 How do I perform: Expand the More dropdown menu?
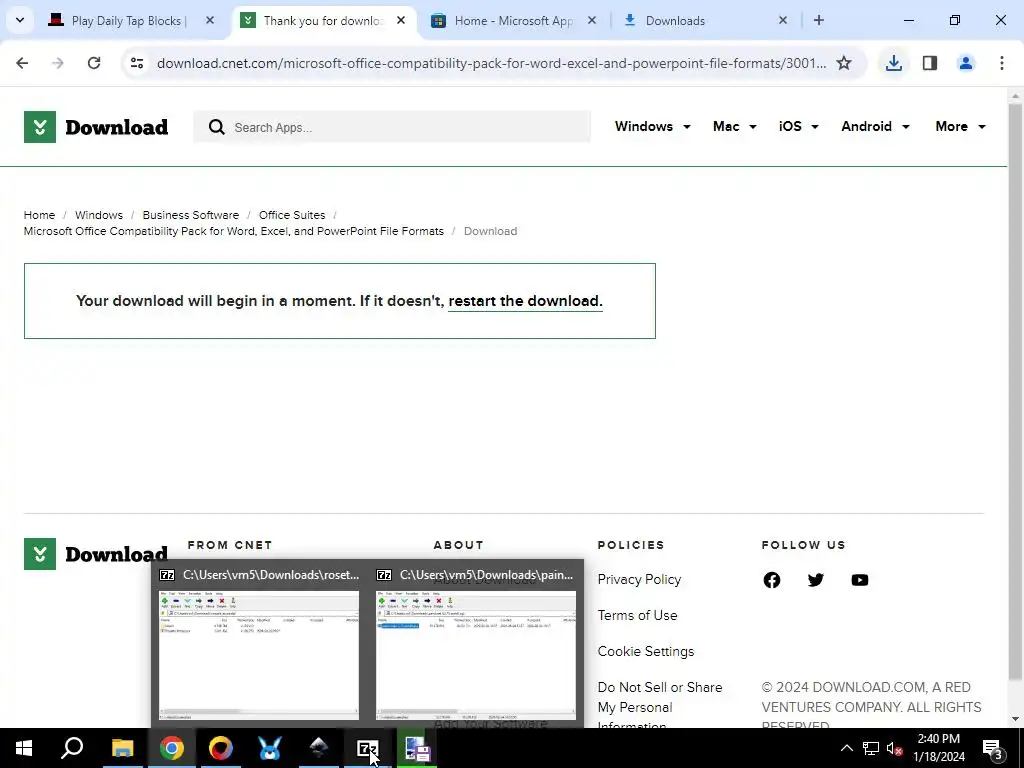click(960, 126)
